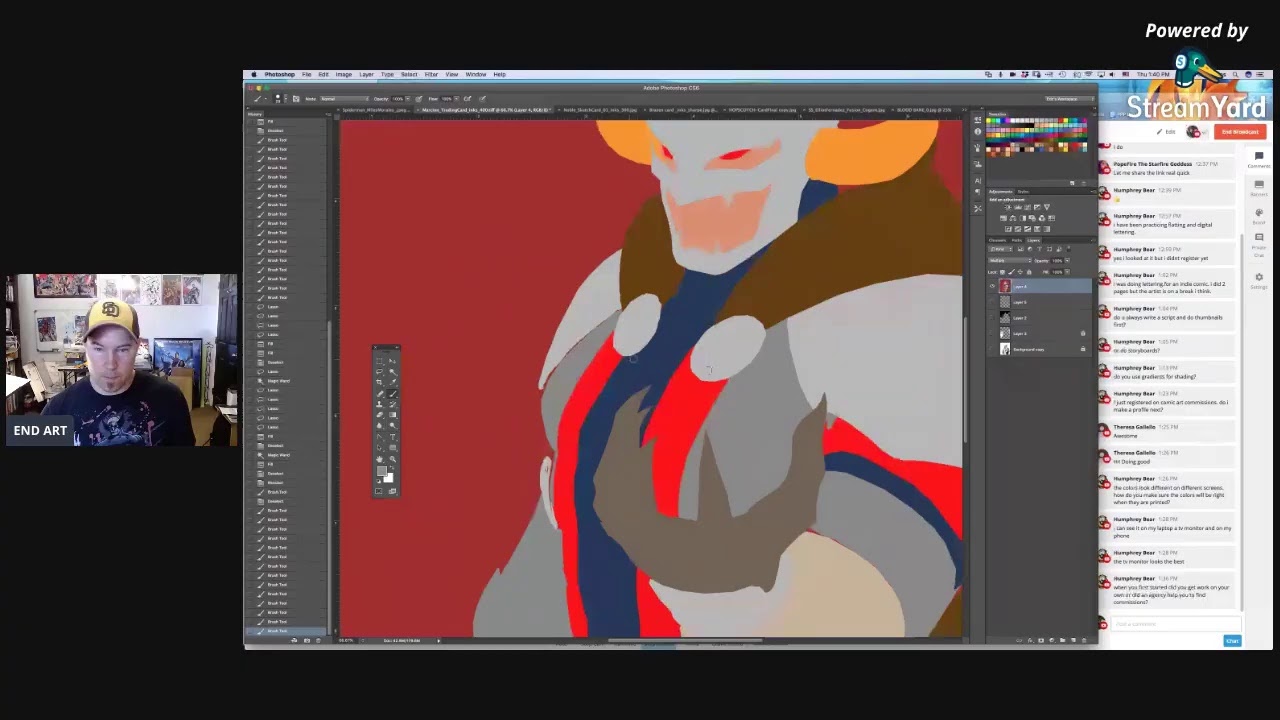
Task: Click the blue Chat send button
Action: tap(1232, 641)
